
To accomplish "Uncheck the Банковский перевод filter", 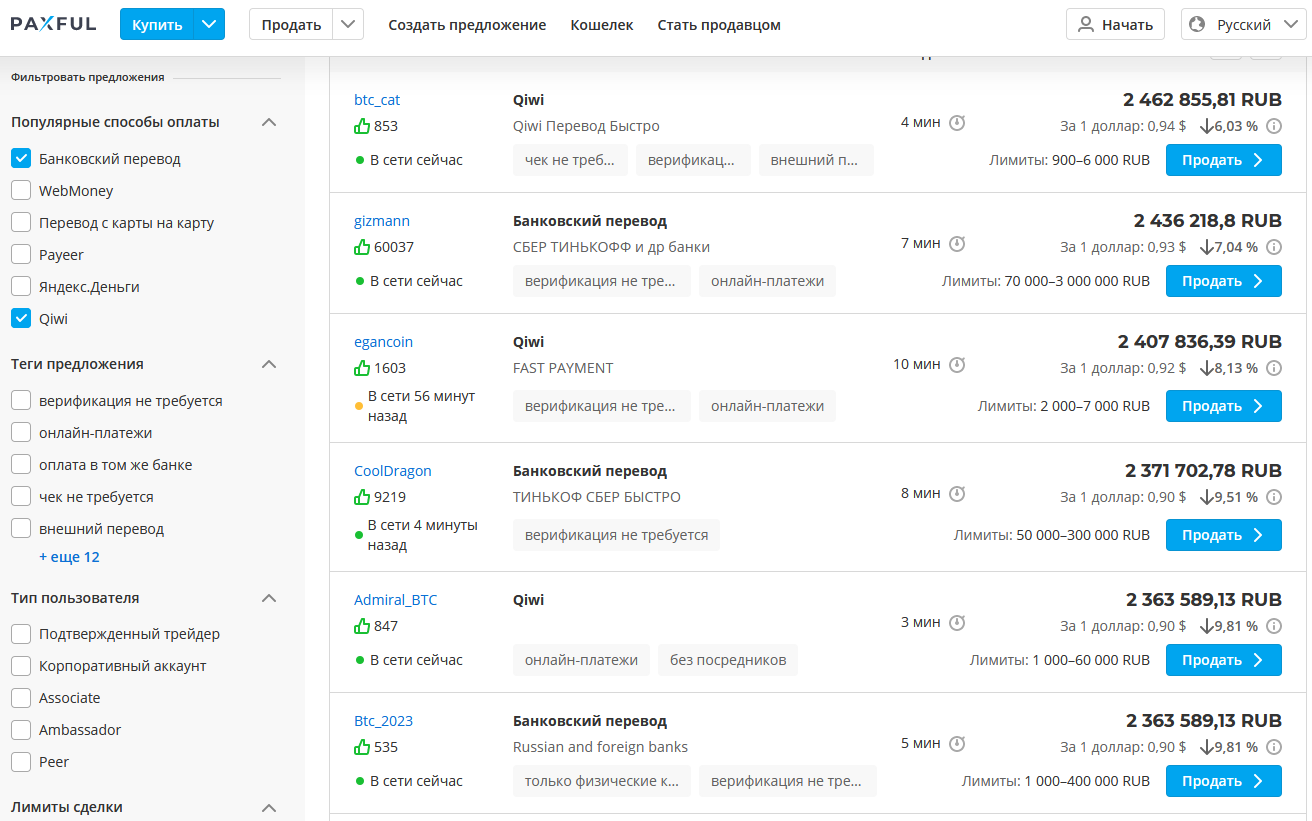I will point(21,159).
